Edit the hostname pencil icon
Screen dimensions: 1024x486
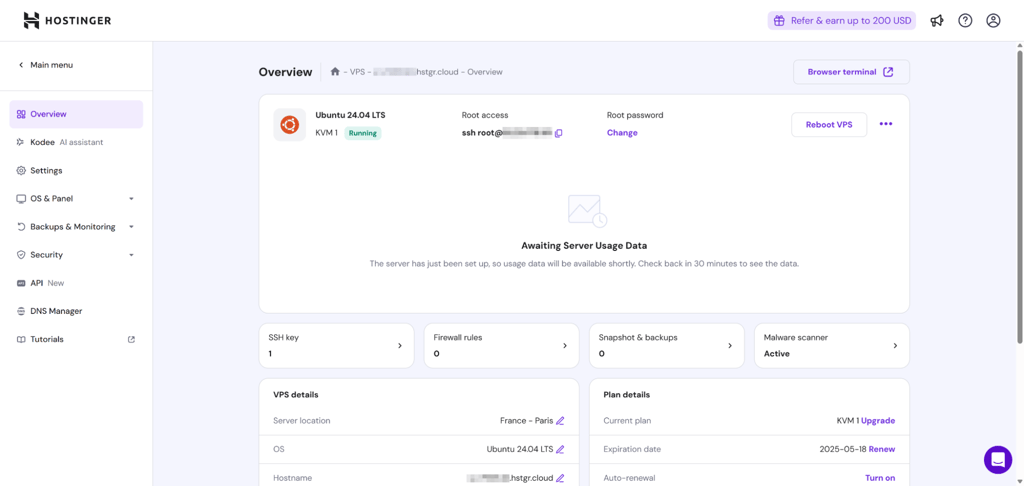(x=560, y=478)
